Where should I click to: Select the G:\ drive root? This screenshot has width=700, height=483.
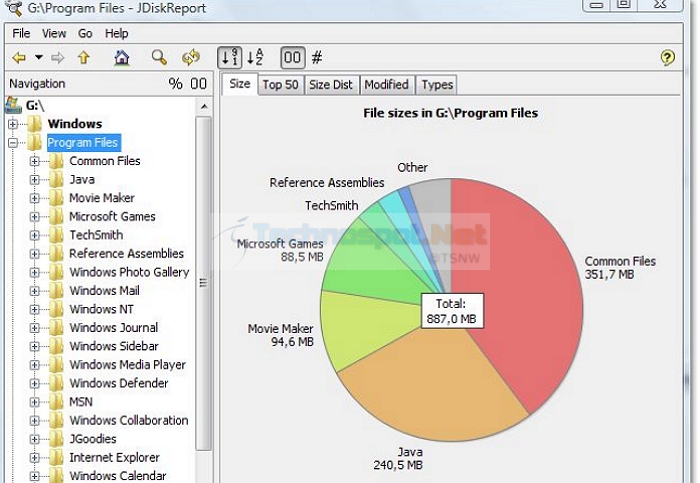35,105
